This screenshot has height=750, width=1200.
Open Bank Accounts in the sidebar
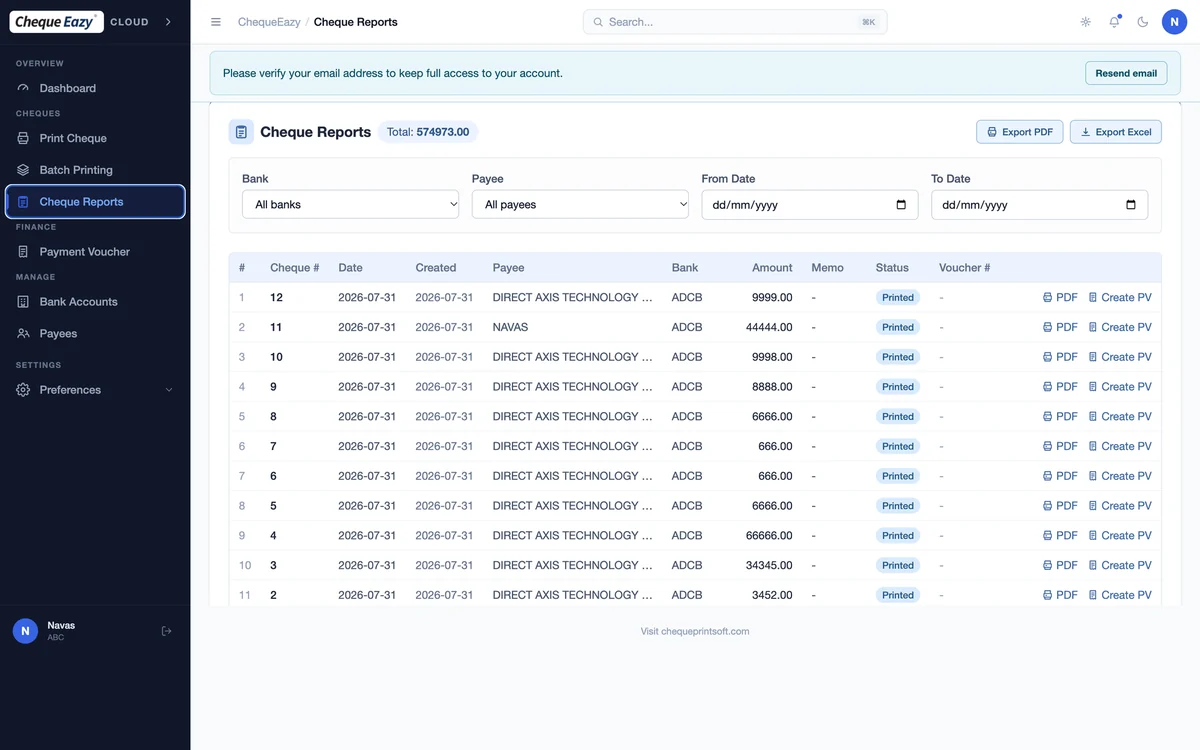95,302
